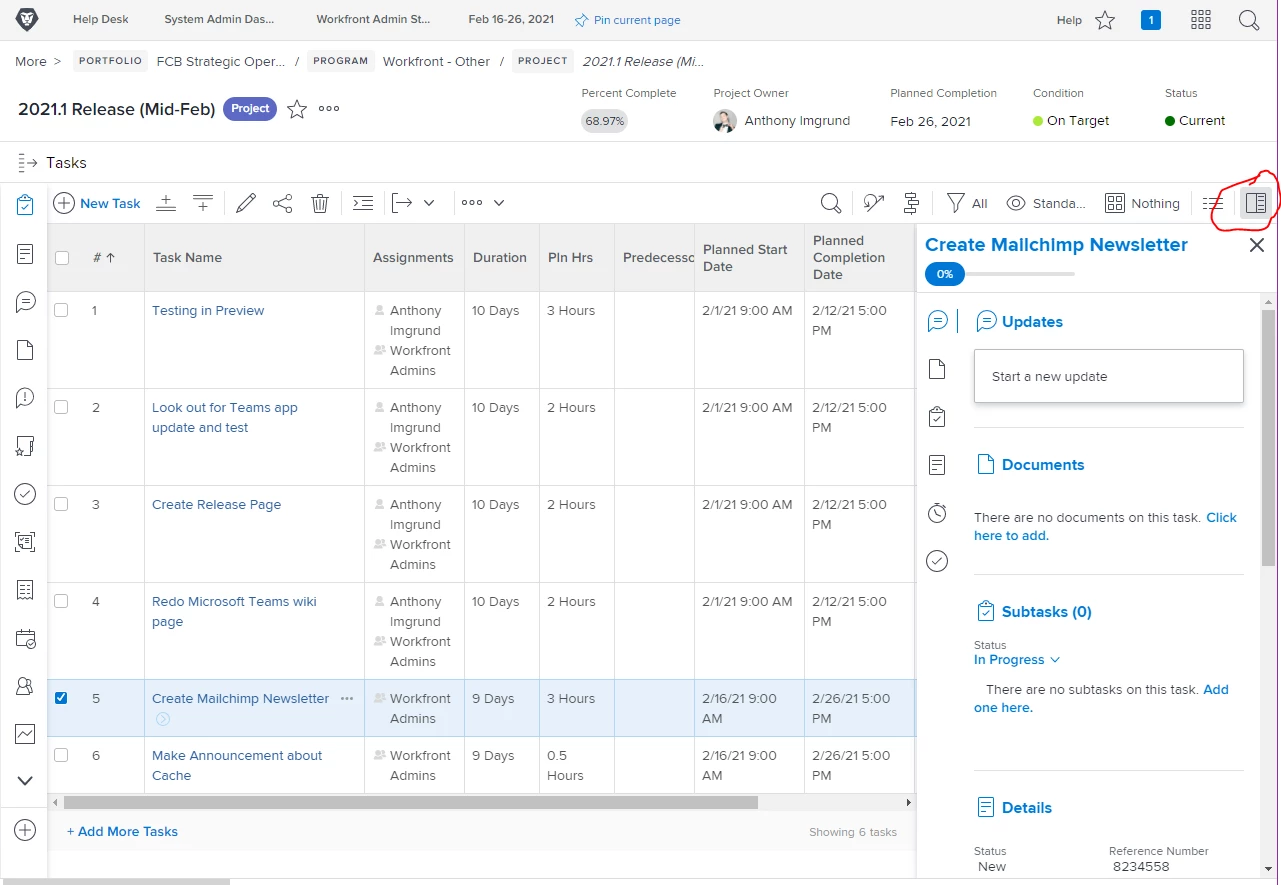Open Tasks section in left sidebar
Screen dimensions: 1281x885
pyautogui.click(x=26, y=205)
